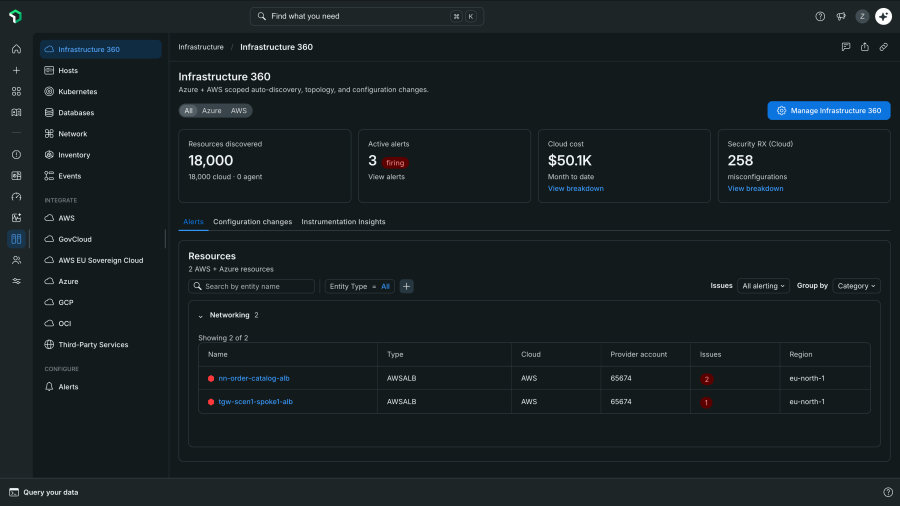Click the plus icon in left rail
This screenshot has height=506, width=900.
click(16, 71)
